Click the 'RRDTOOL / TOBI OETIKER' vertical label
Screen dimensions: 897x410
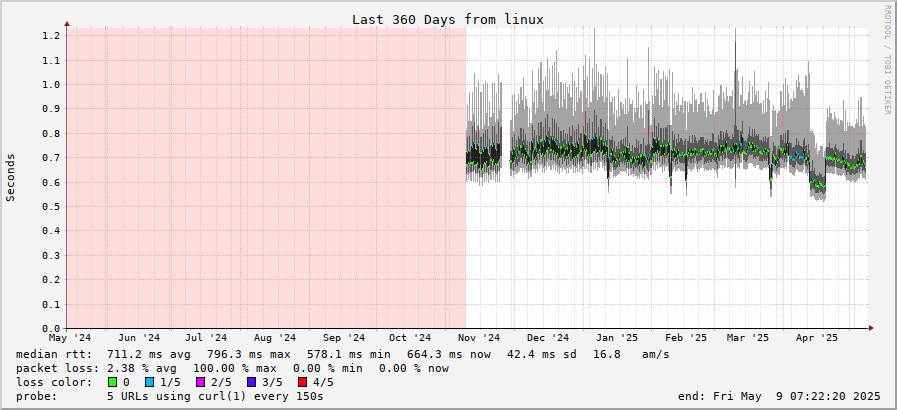coord(887,59)
